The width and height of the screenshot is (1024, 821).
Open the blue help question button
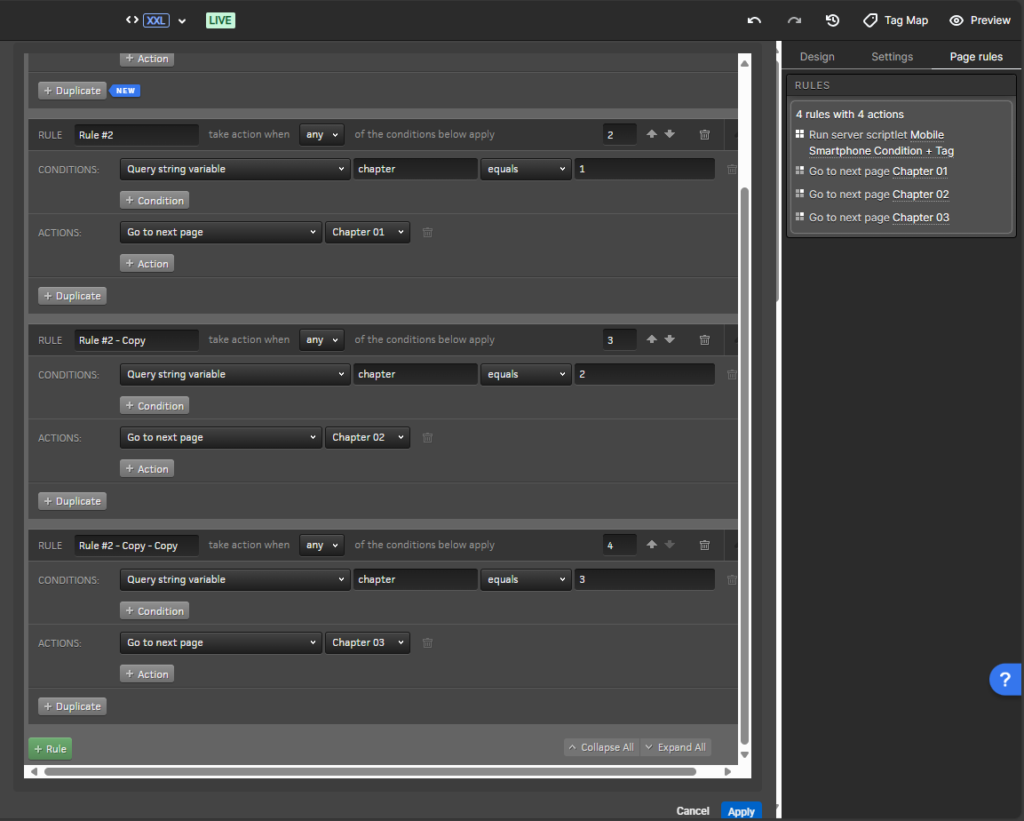(1005, 679)
